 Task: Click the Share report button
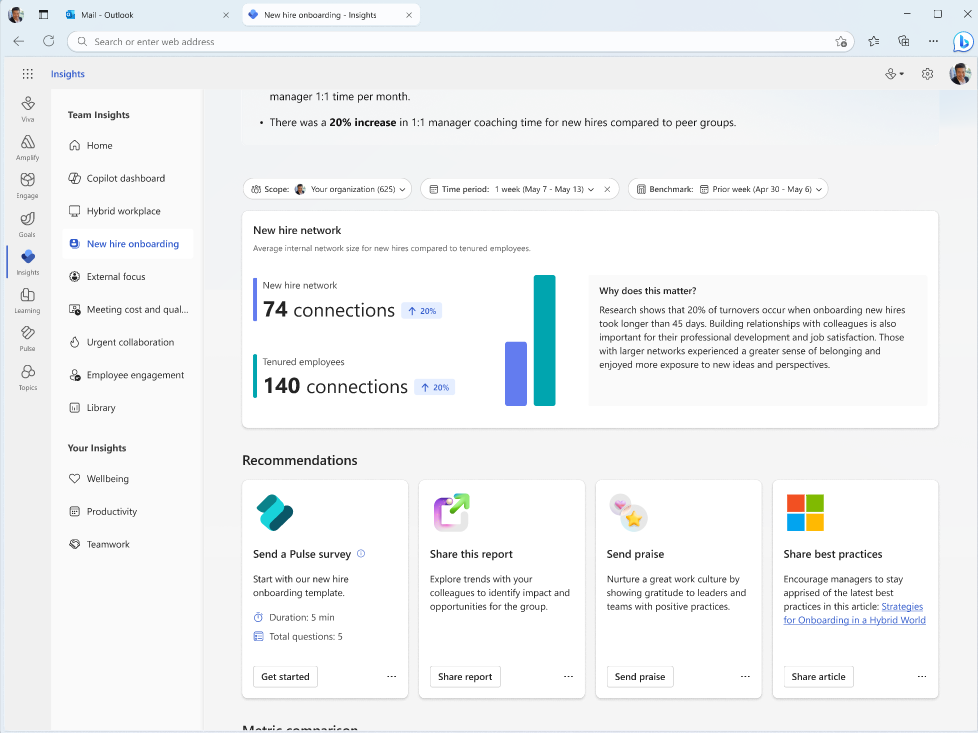point(465,676)
